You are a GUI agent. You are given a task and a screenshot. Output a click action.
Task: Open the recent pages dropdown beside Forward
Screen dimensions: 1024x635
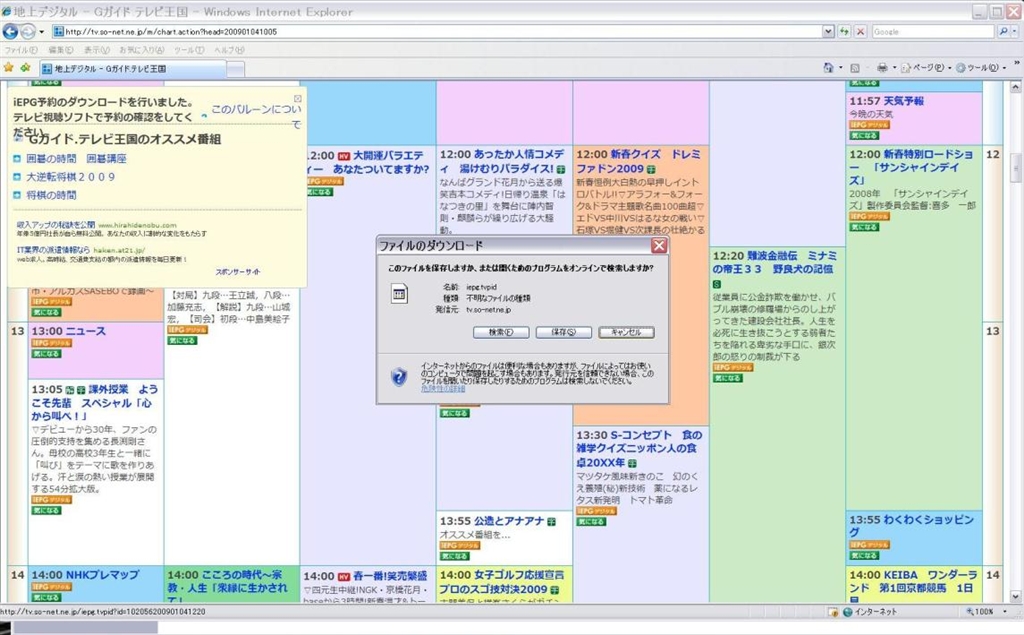(42, 31)
